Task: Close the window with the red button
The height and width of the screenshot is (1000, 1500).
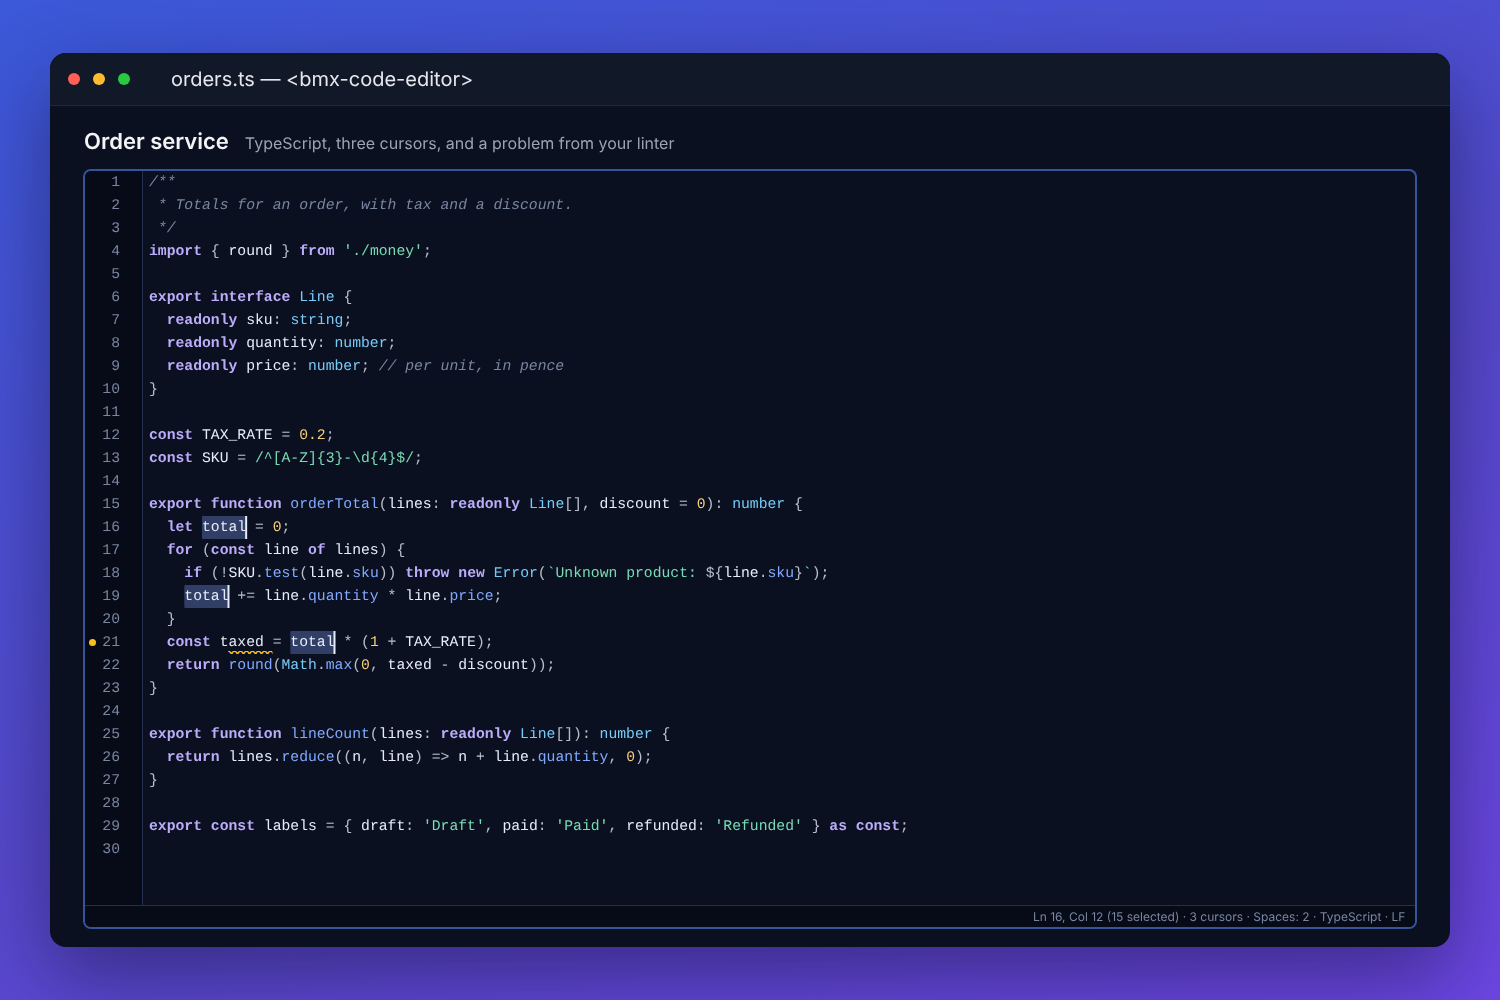Action: click(x=74, y=79)
